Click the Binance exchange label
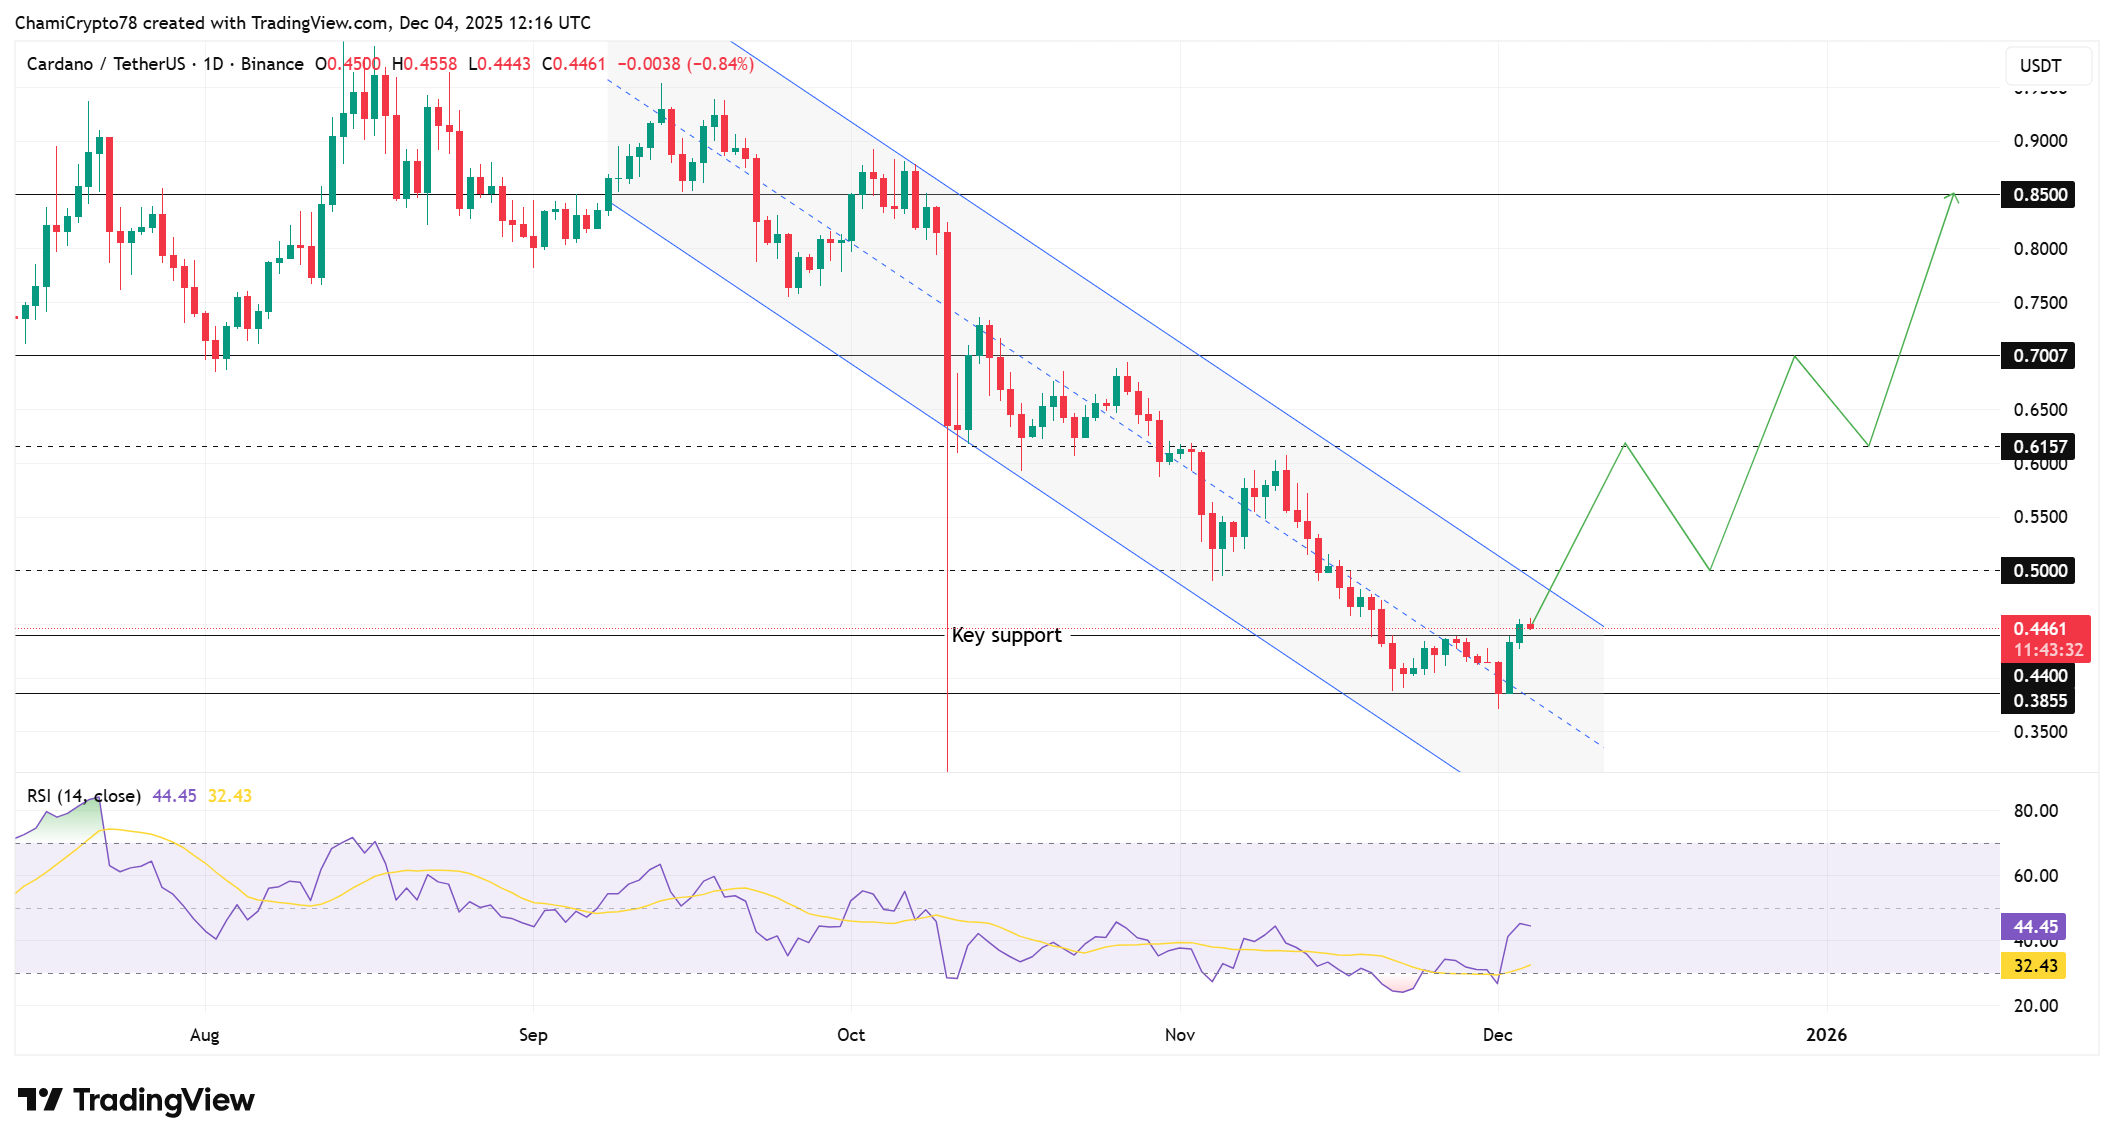Image resolution: width=2114 pixels, height=1145 pixels. (274, 63)
